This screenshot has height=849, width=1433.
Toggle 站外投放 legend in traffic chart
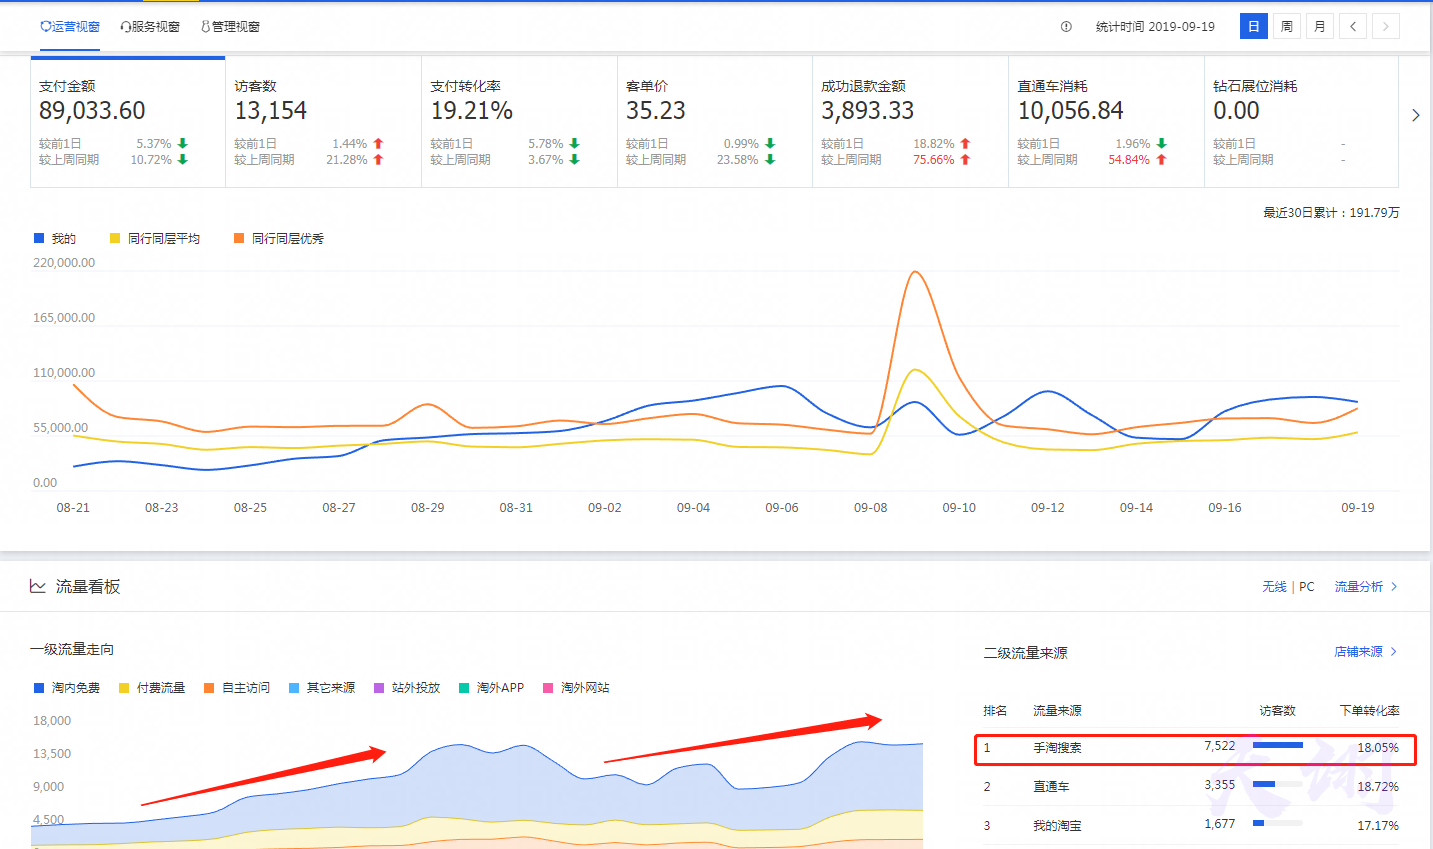pos(407,688)
